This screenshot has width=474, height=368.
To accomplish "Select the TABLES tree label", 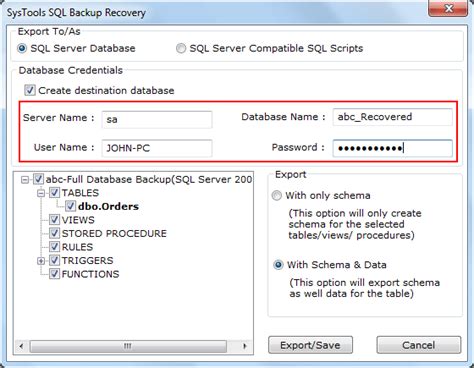I will click(x=80, y=193).
